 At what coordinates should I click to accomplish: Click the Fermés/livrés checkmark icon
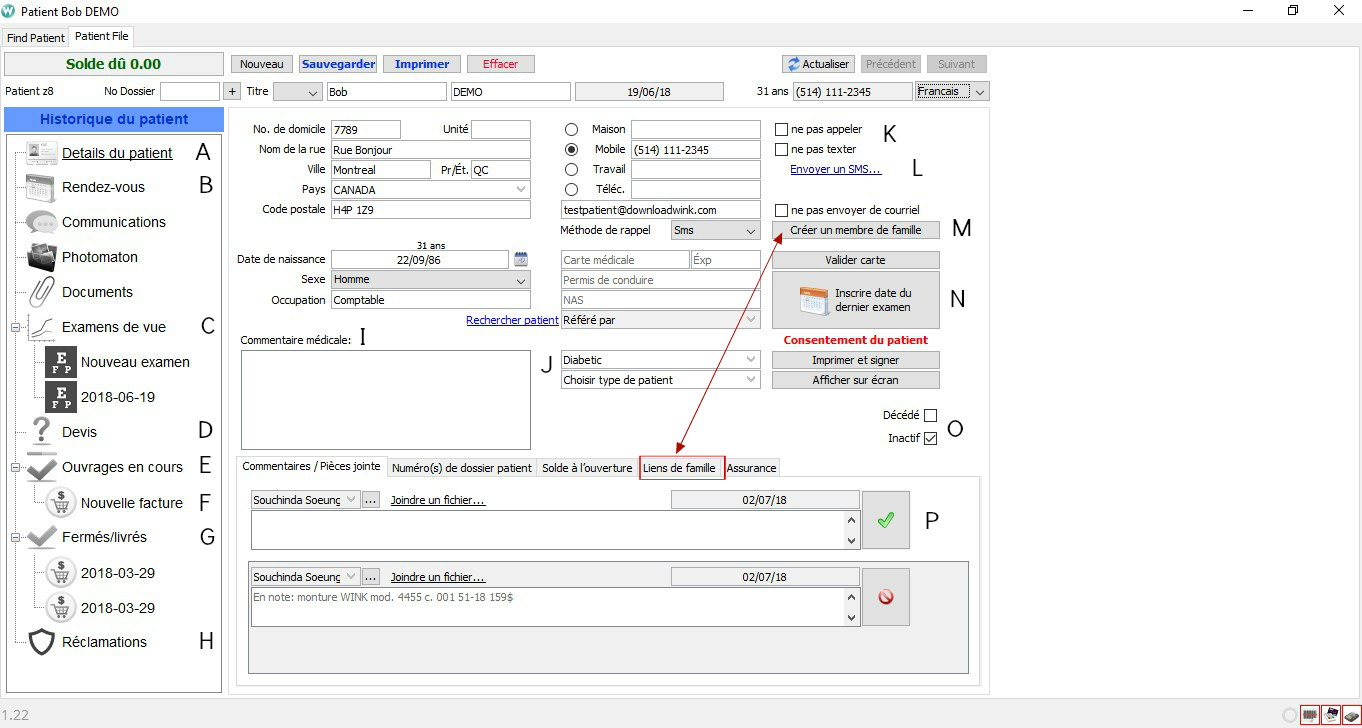(x=42, y=537)
